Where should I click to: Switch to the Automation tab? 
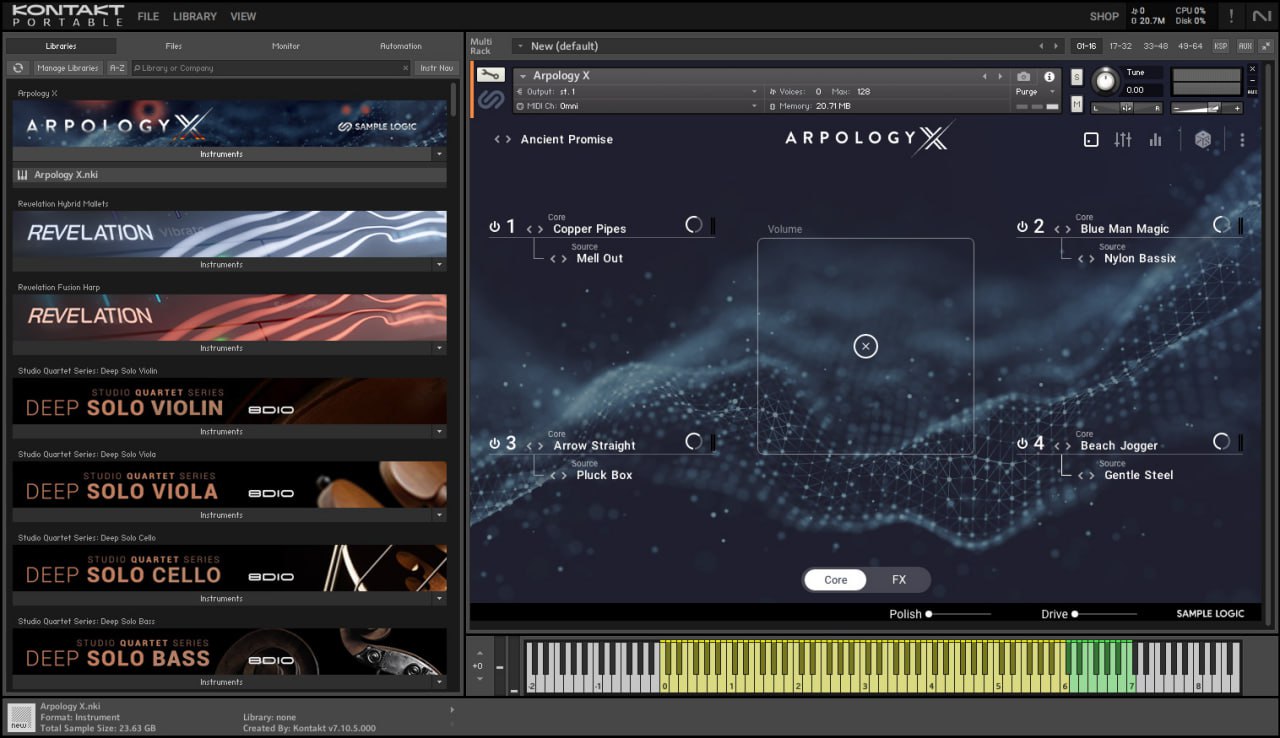(401, 46)
